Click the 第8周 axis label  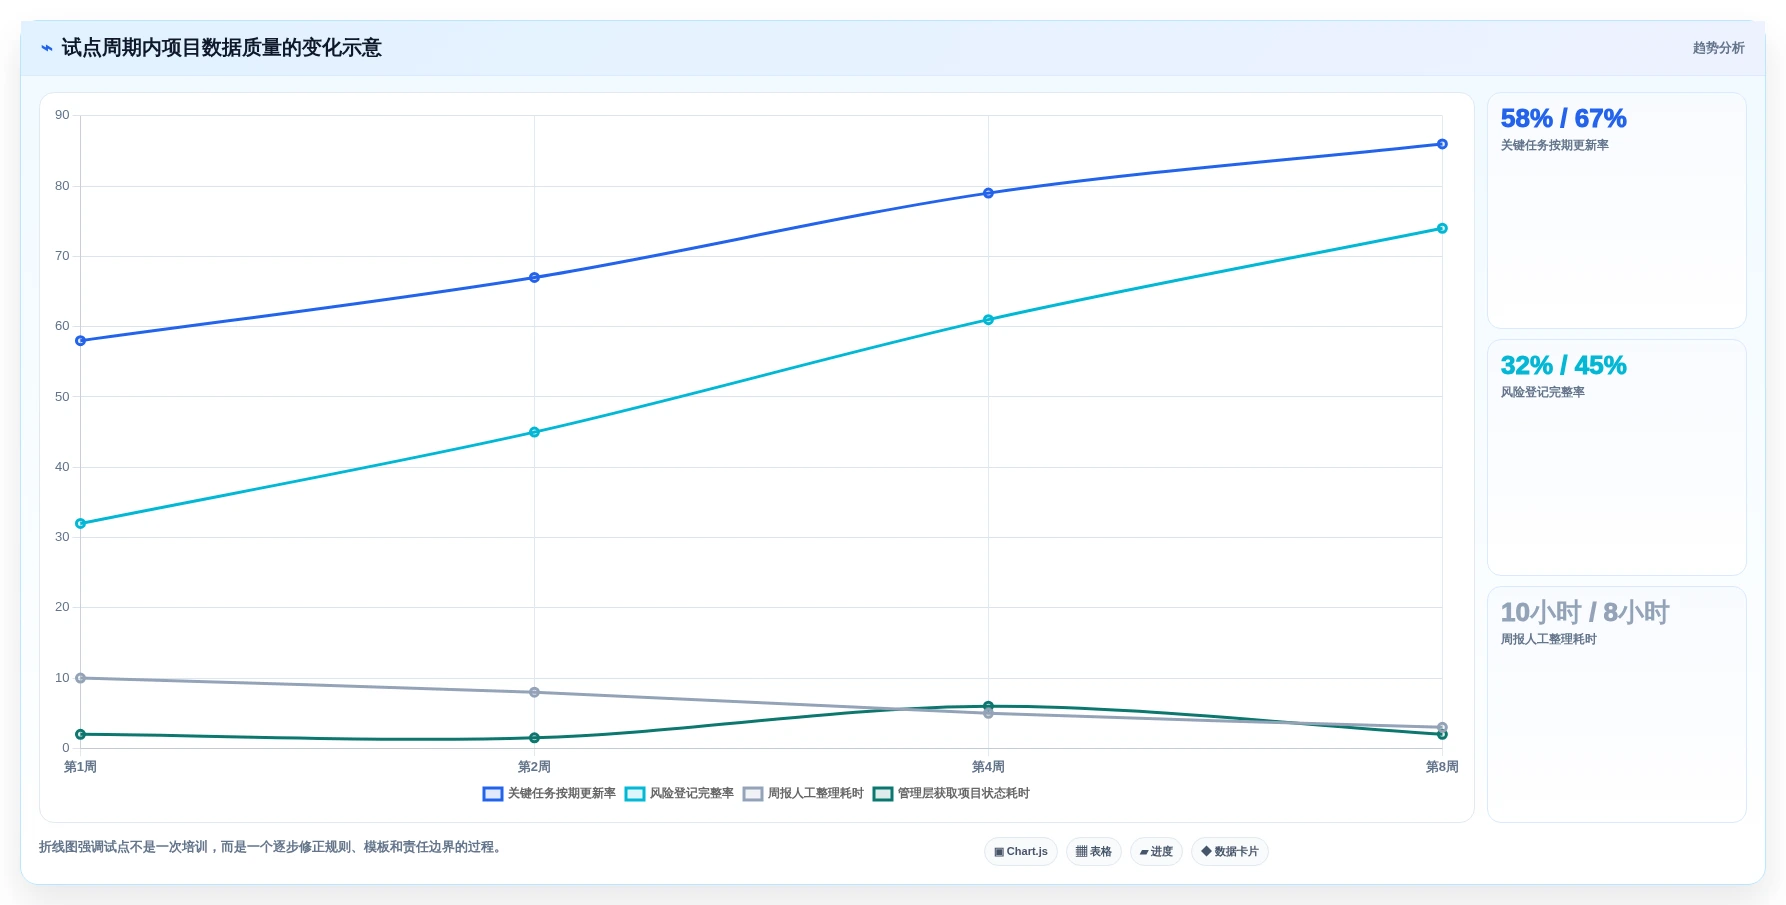pos(1442,767)
